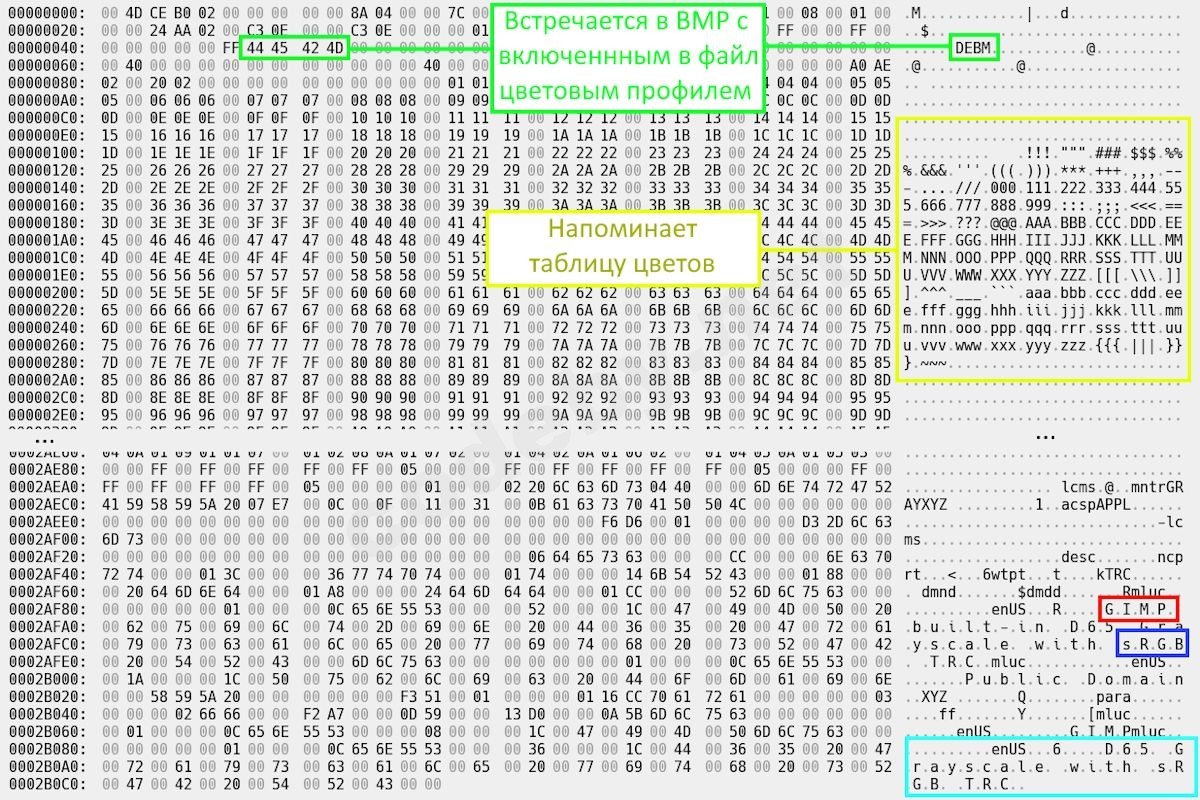
Task: Click ASCII text 'b.u.i.l.t.-.i.n'
Action: (978, 627)
